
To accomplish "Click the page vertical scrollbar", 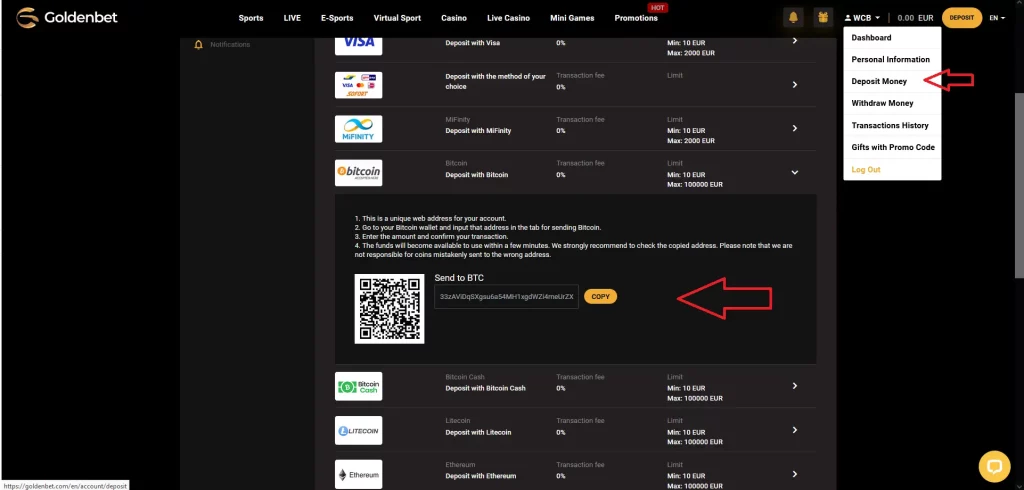I will pyautogui.click(x=1019, y=184).
